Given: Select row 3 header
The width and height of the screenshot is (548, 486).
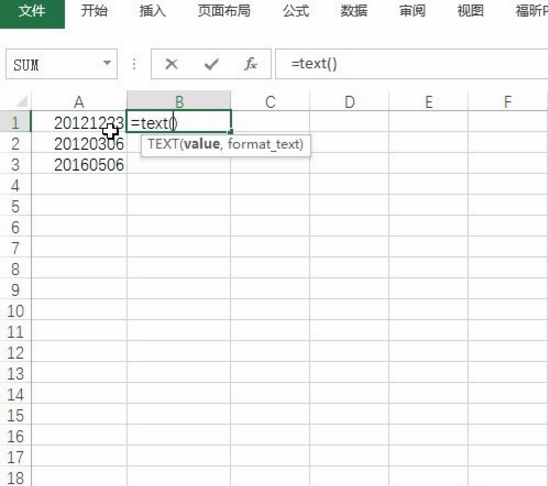Looking at the screenshot, I should [15, 164].
